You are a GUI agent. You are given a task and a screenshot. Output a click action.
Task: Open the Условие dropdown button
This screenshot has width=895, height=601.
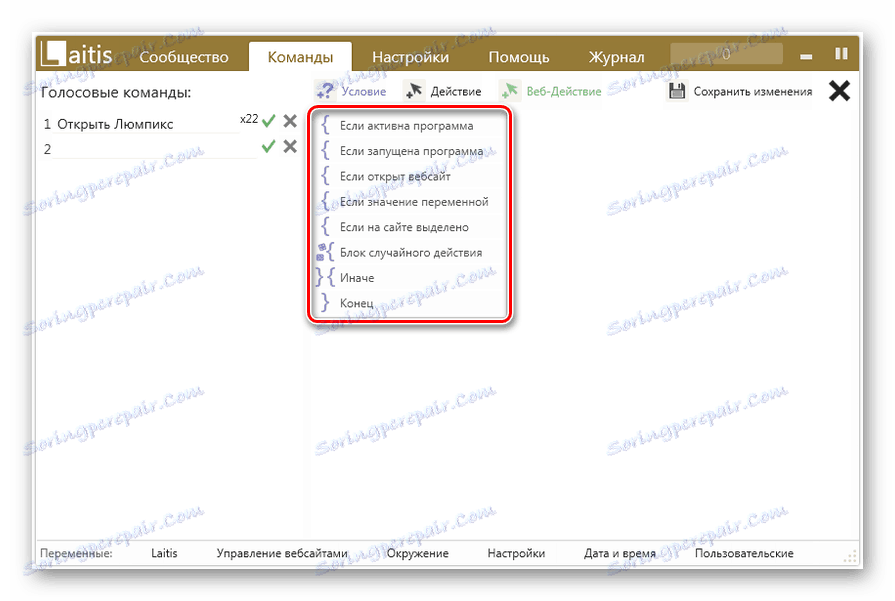(350, 91)
